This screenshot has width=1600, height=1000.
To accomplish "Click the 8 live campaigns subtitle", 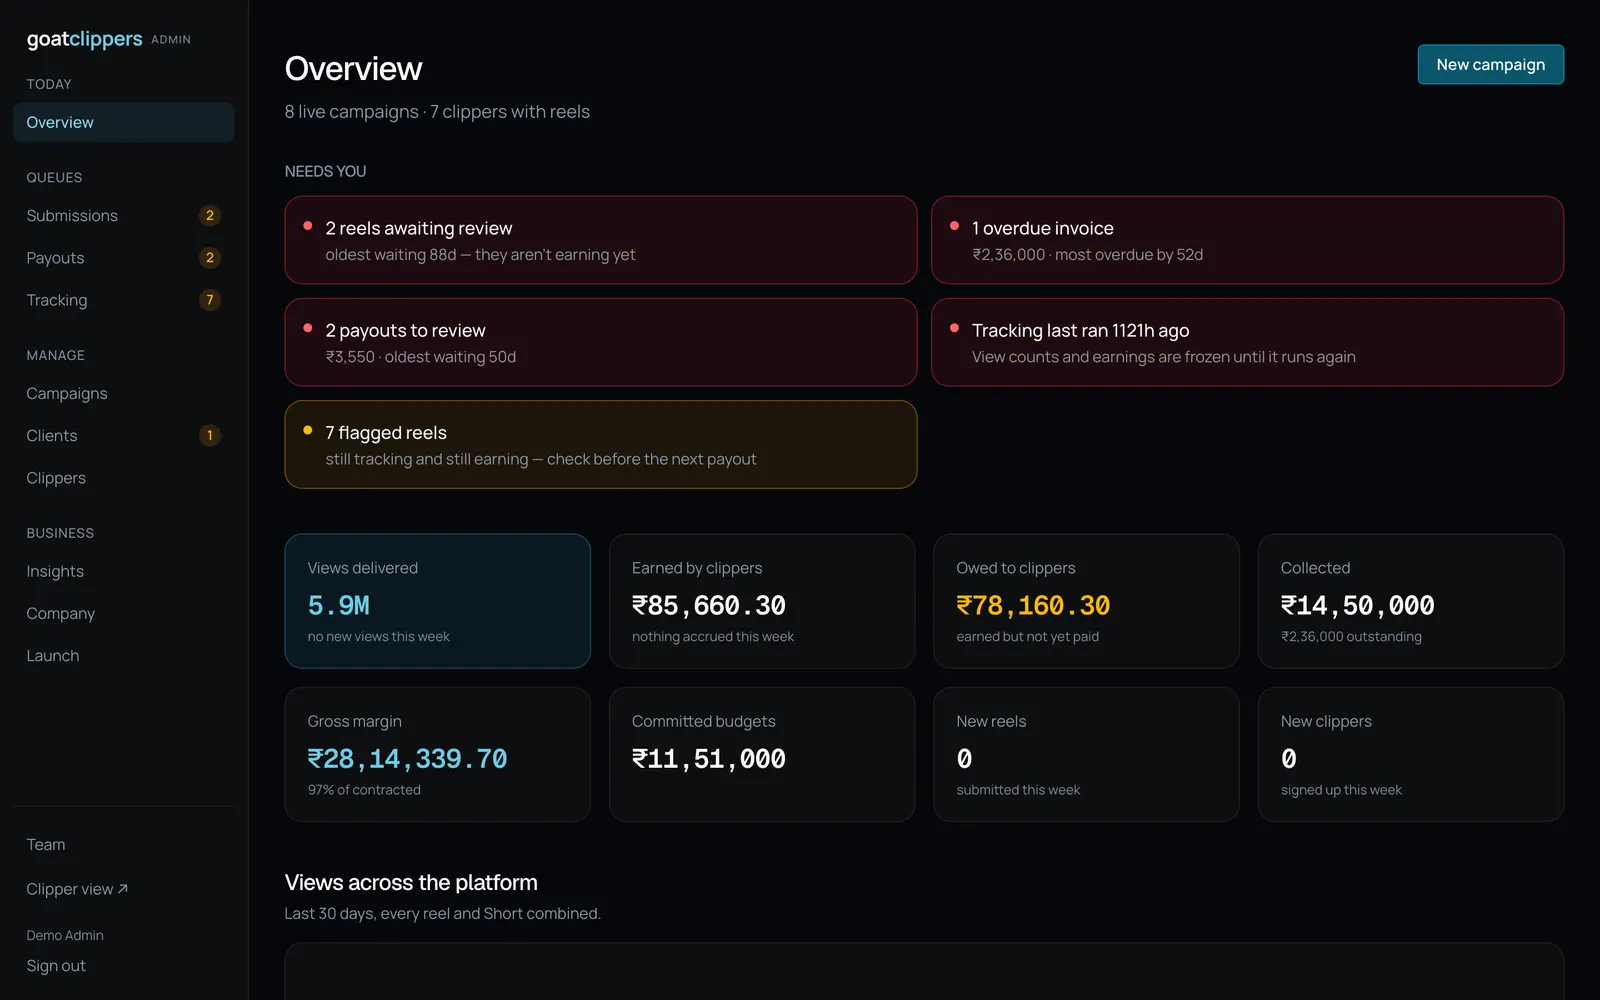I will (437, 112).
